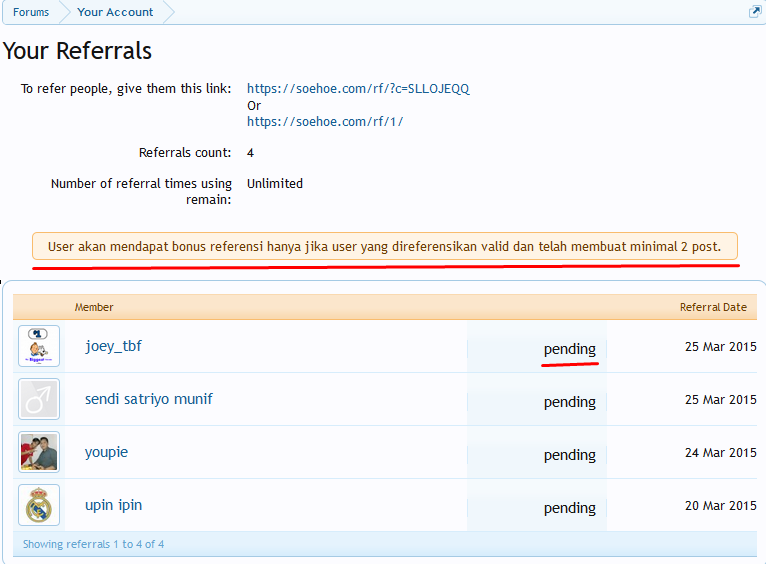Open joey_tbf's avatar image
The width and height of the screenshot is (766, 564).
(x=39, y=346)
